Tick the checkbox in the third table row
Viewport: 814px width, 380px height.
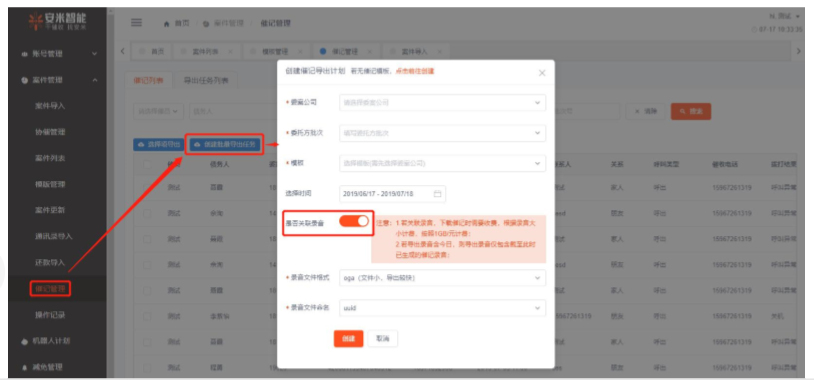pyautogui.click(x=147, y=239)
